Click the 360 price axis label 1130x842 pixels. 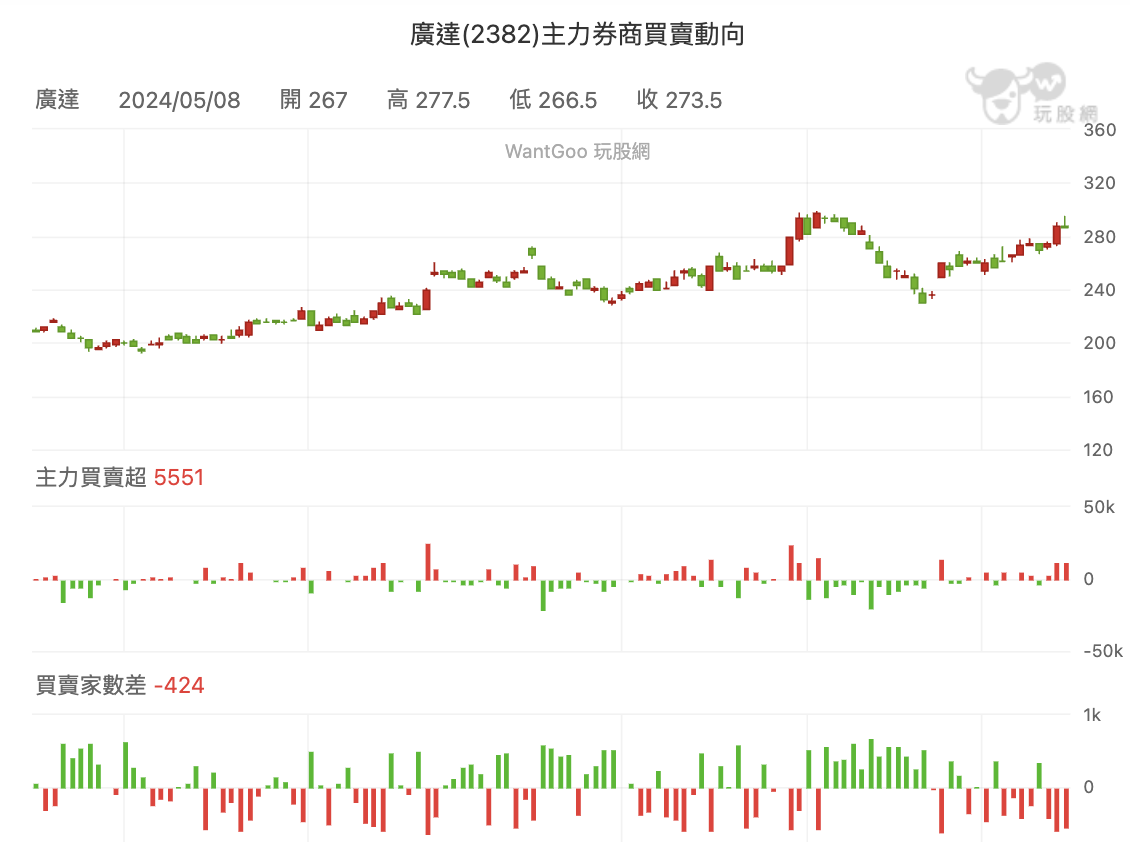click(x=1099, y=130)
